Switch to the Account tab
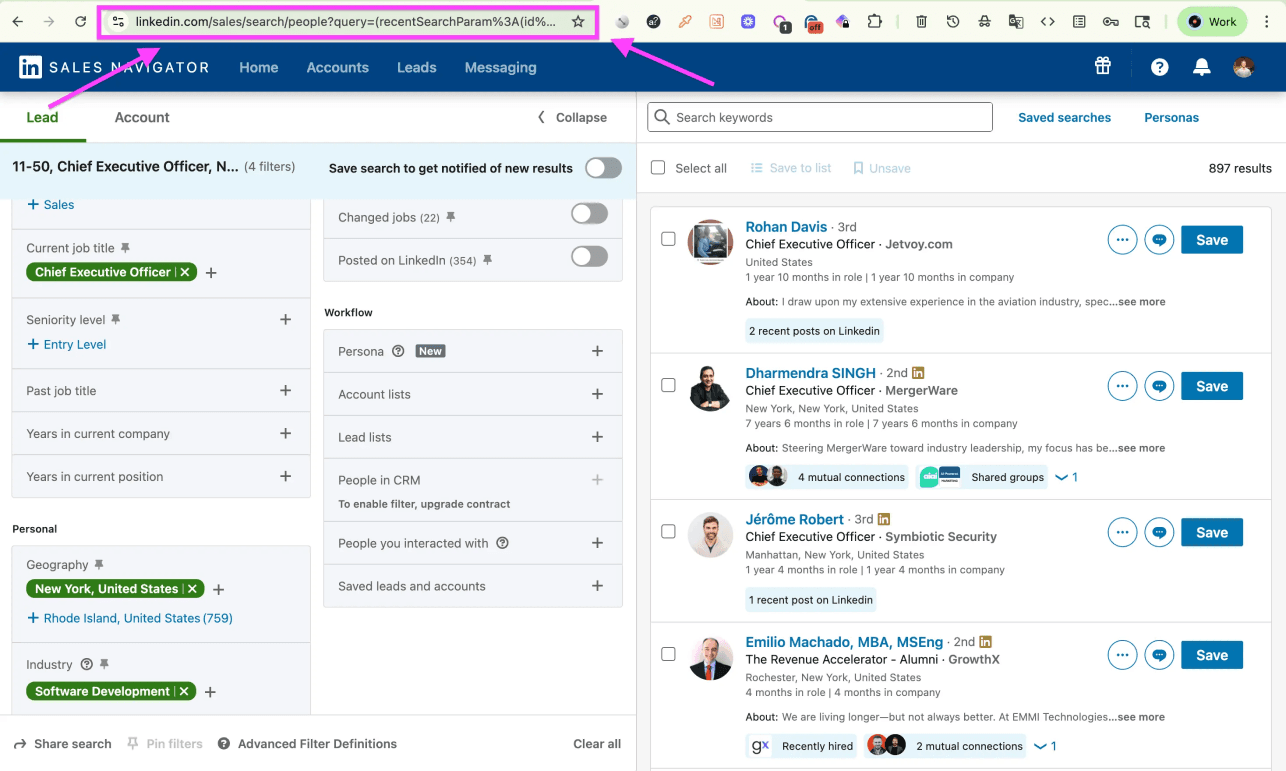This screenshot has width=1286, height=771. [141, 117]
